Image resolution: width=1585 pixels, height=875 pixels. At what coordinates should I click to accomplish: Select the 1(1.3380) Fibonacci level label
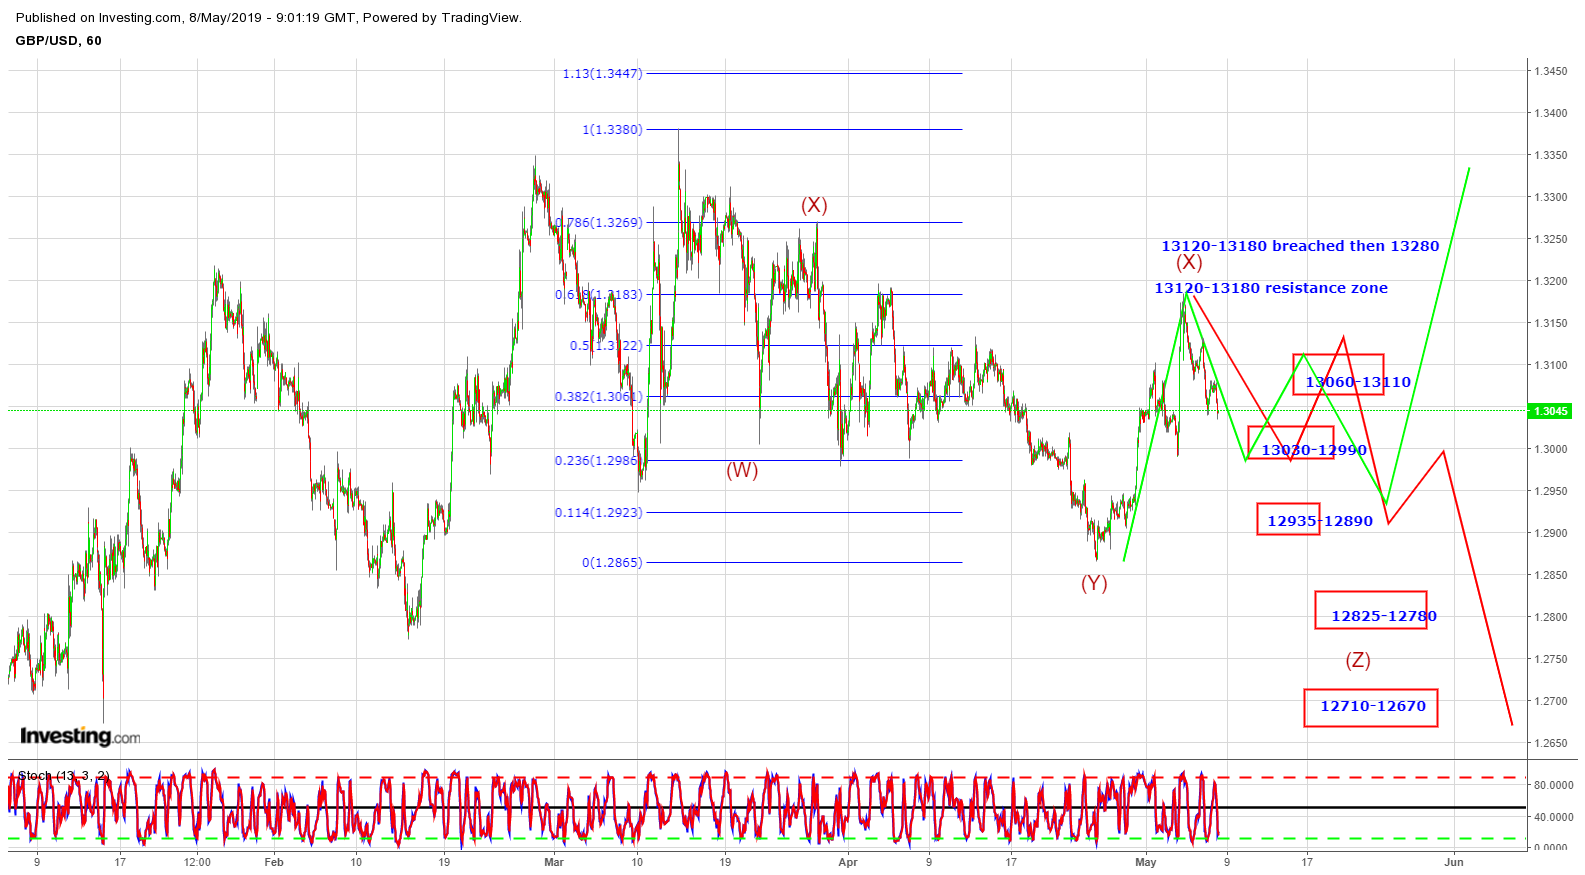pos(612,129)
